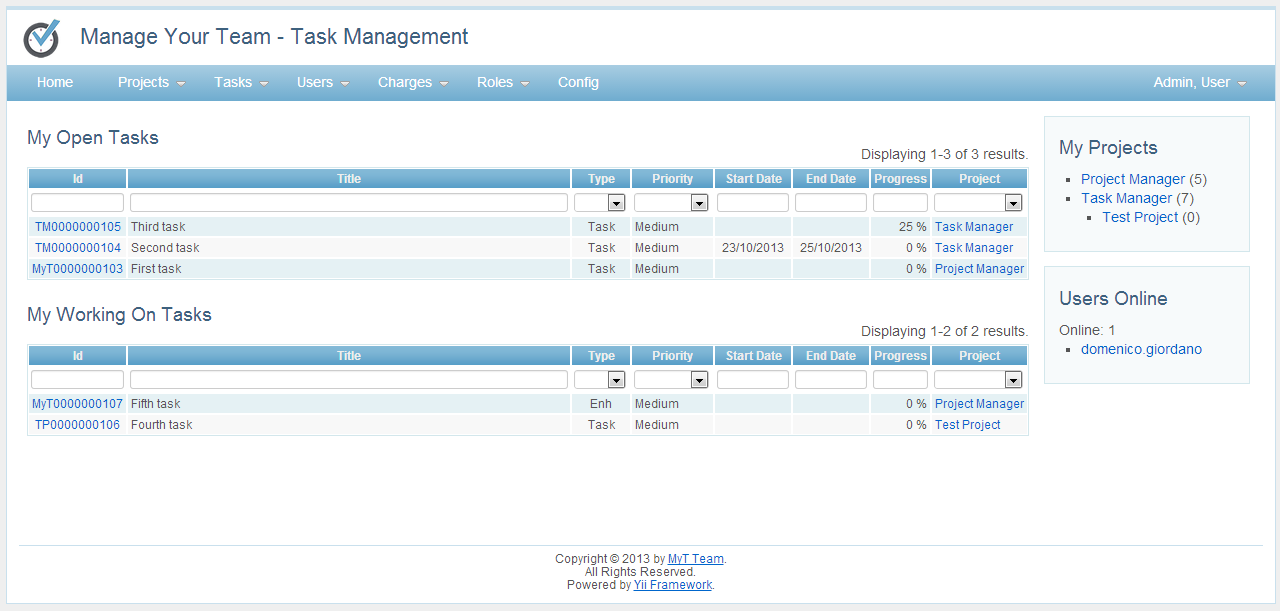The height and width of the screenshot is (611, 1280).
Task: Open task TM0000000105
Action: [x=77, y=226]
